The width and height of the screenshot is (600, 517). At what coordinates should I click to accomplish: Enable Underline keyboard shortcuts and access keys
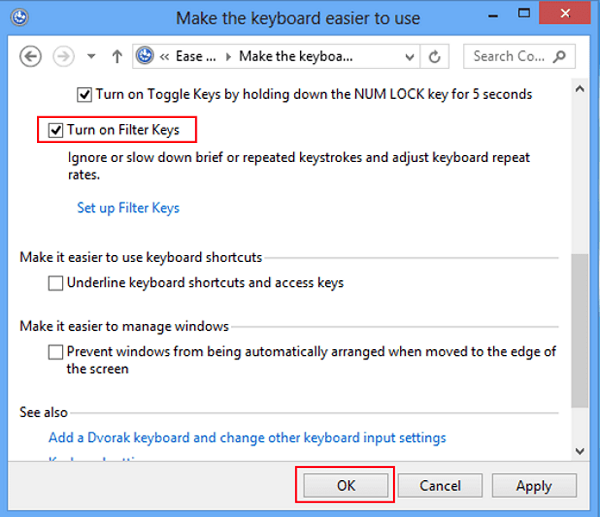[x=56, y=283]
